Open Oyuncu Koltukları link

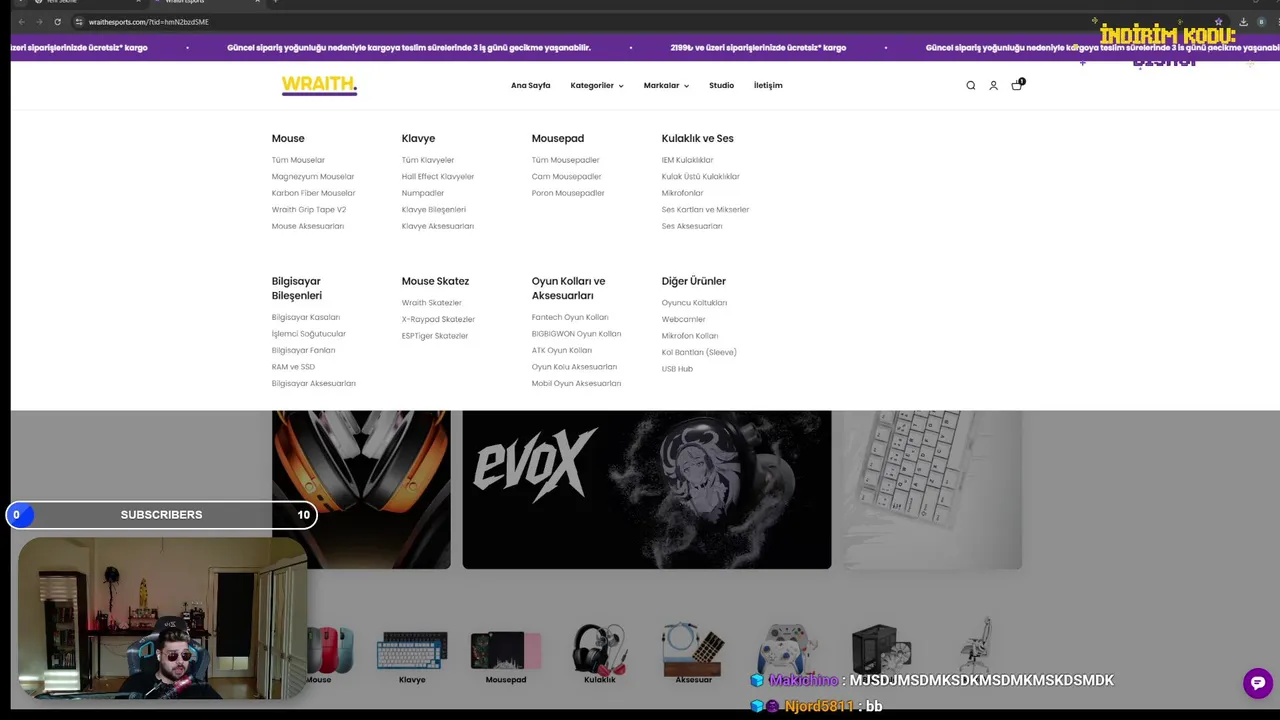(694, 303)
